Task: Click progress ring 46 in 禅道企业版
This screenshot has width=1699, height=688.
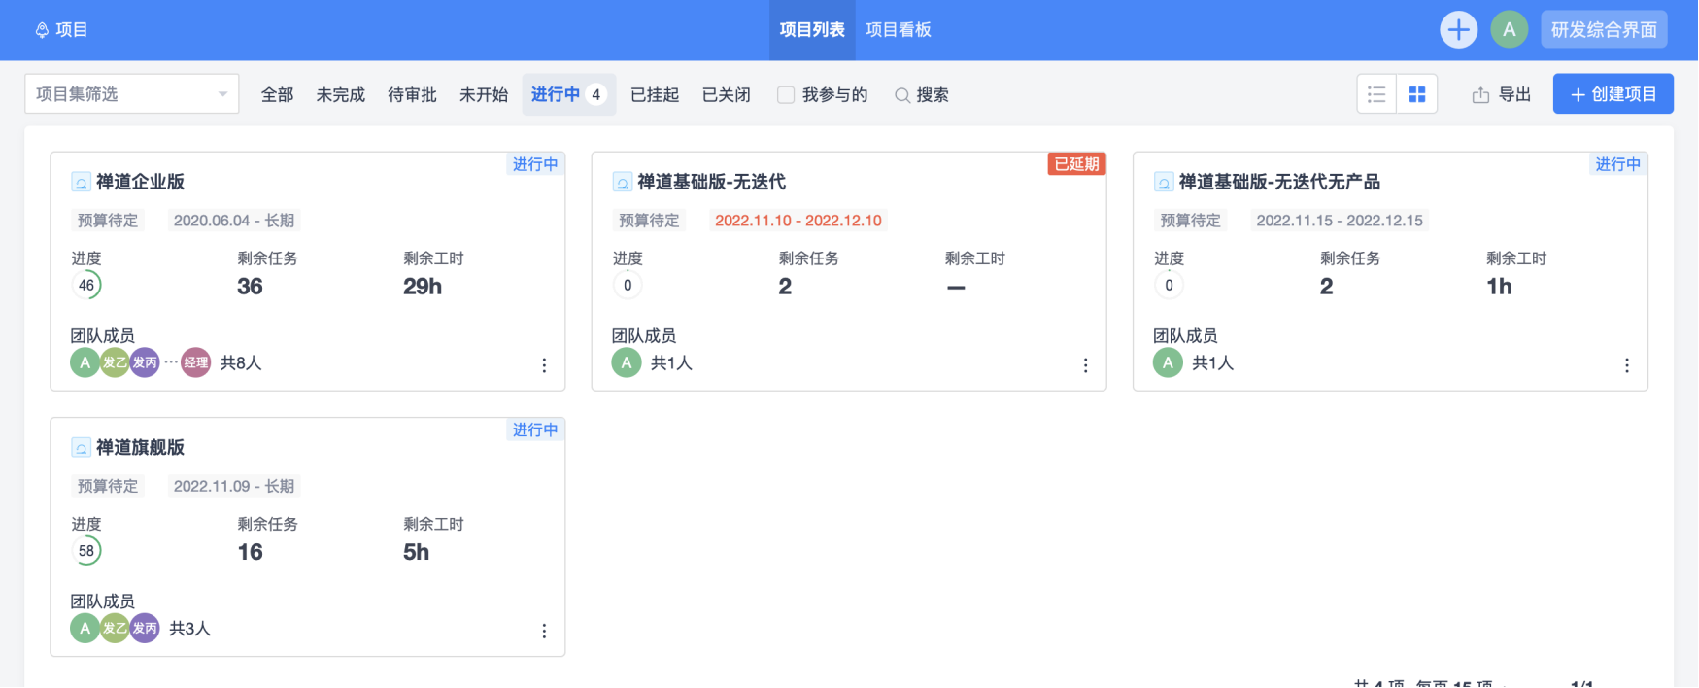Action: 87,286
